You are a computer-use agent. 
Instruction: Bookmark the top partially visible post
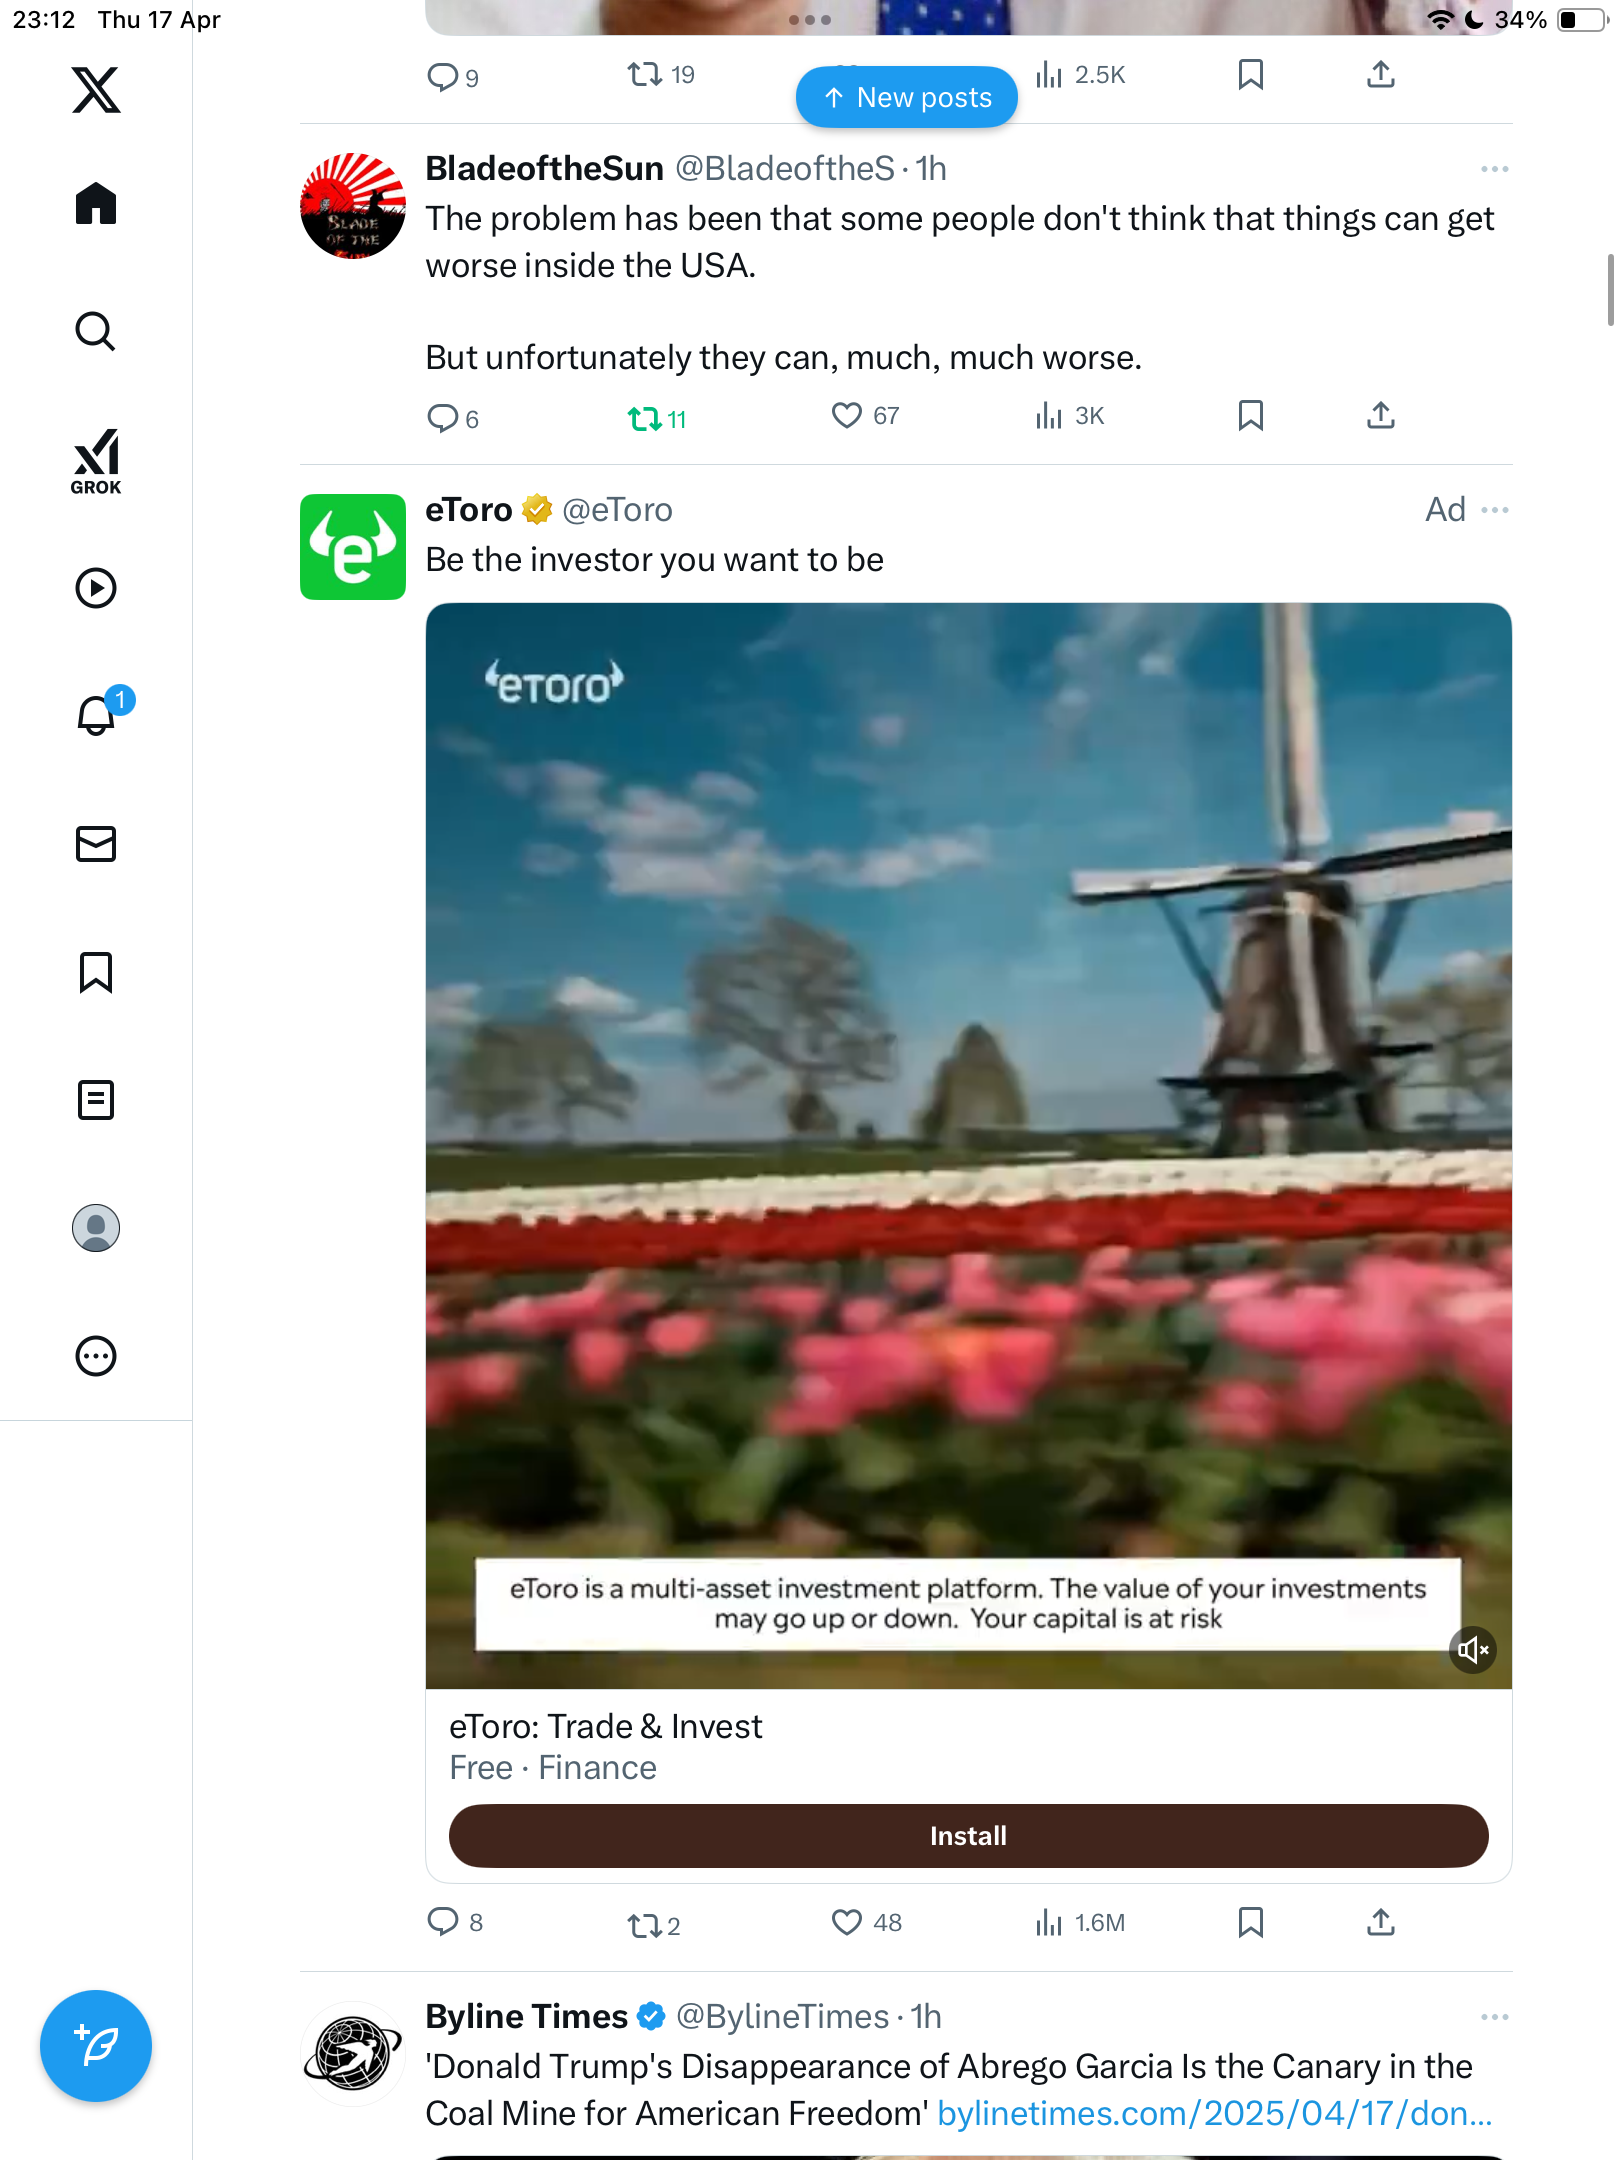tap(1251, 75)
